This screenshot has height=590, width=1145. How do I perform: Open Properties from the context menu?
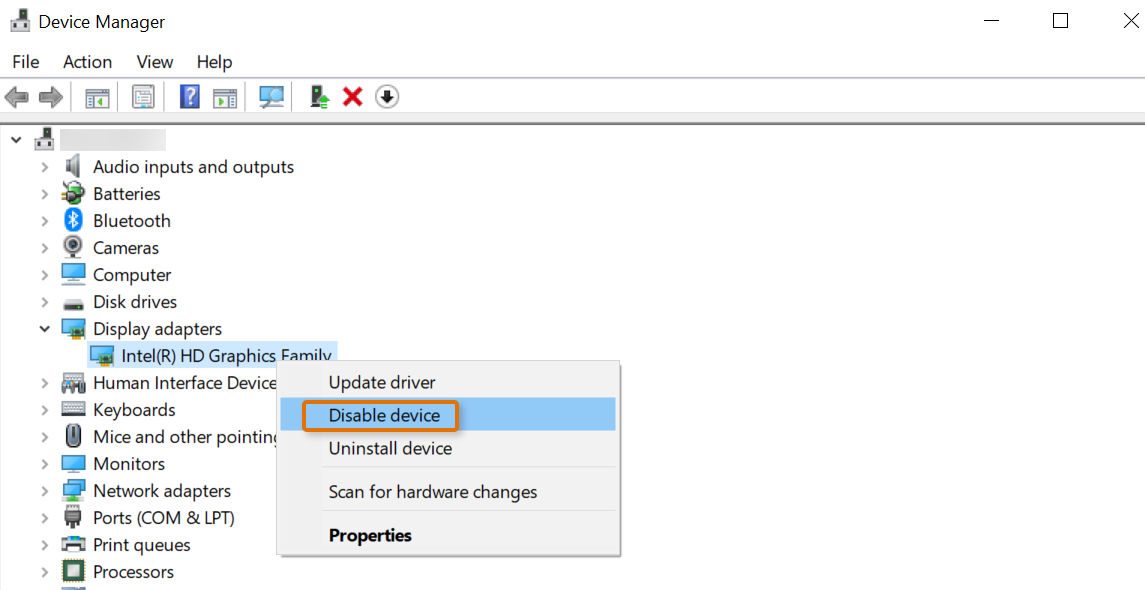(370, 535)
